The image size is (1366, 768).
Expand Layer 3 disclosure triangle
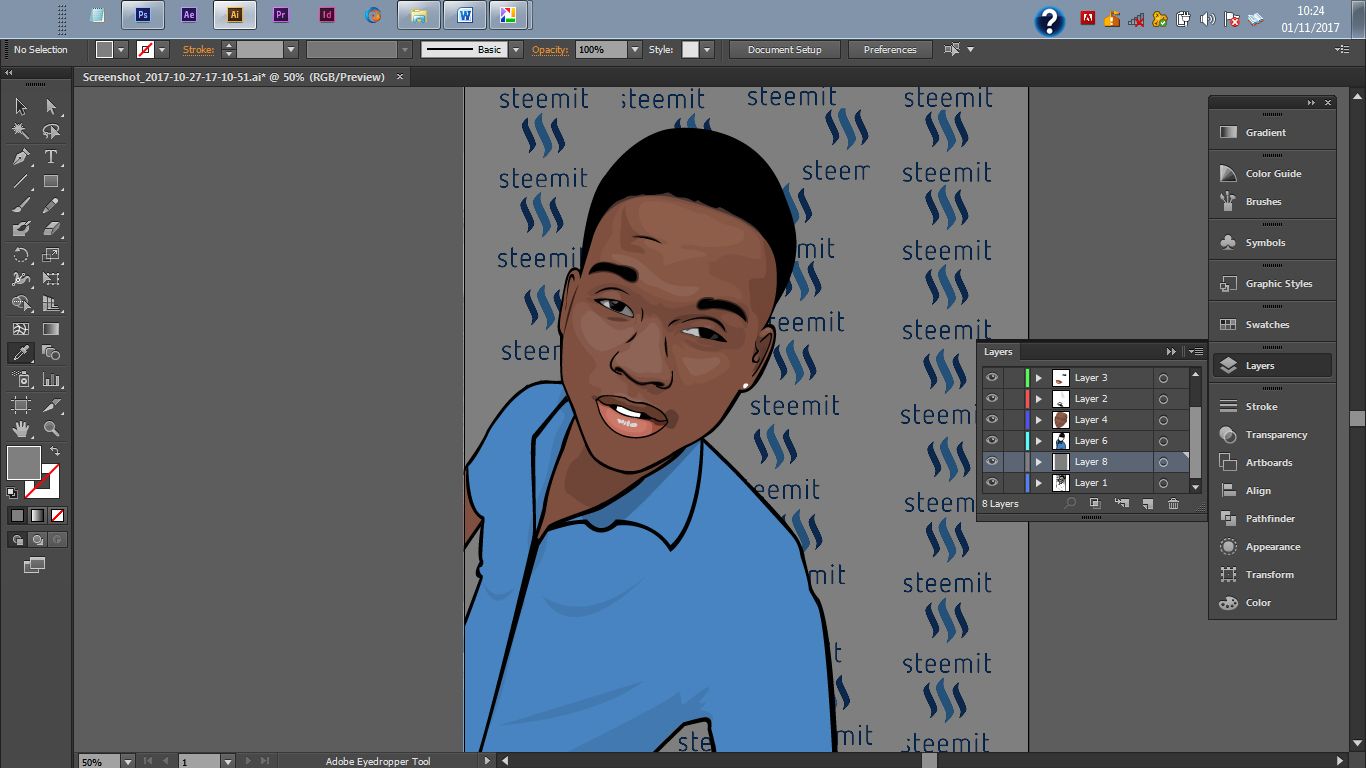[x=1039, y=378]
